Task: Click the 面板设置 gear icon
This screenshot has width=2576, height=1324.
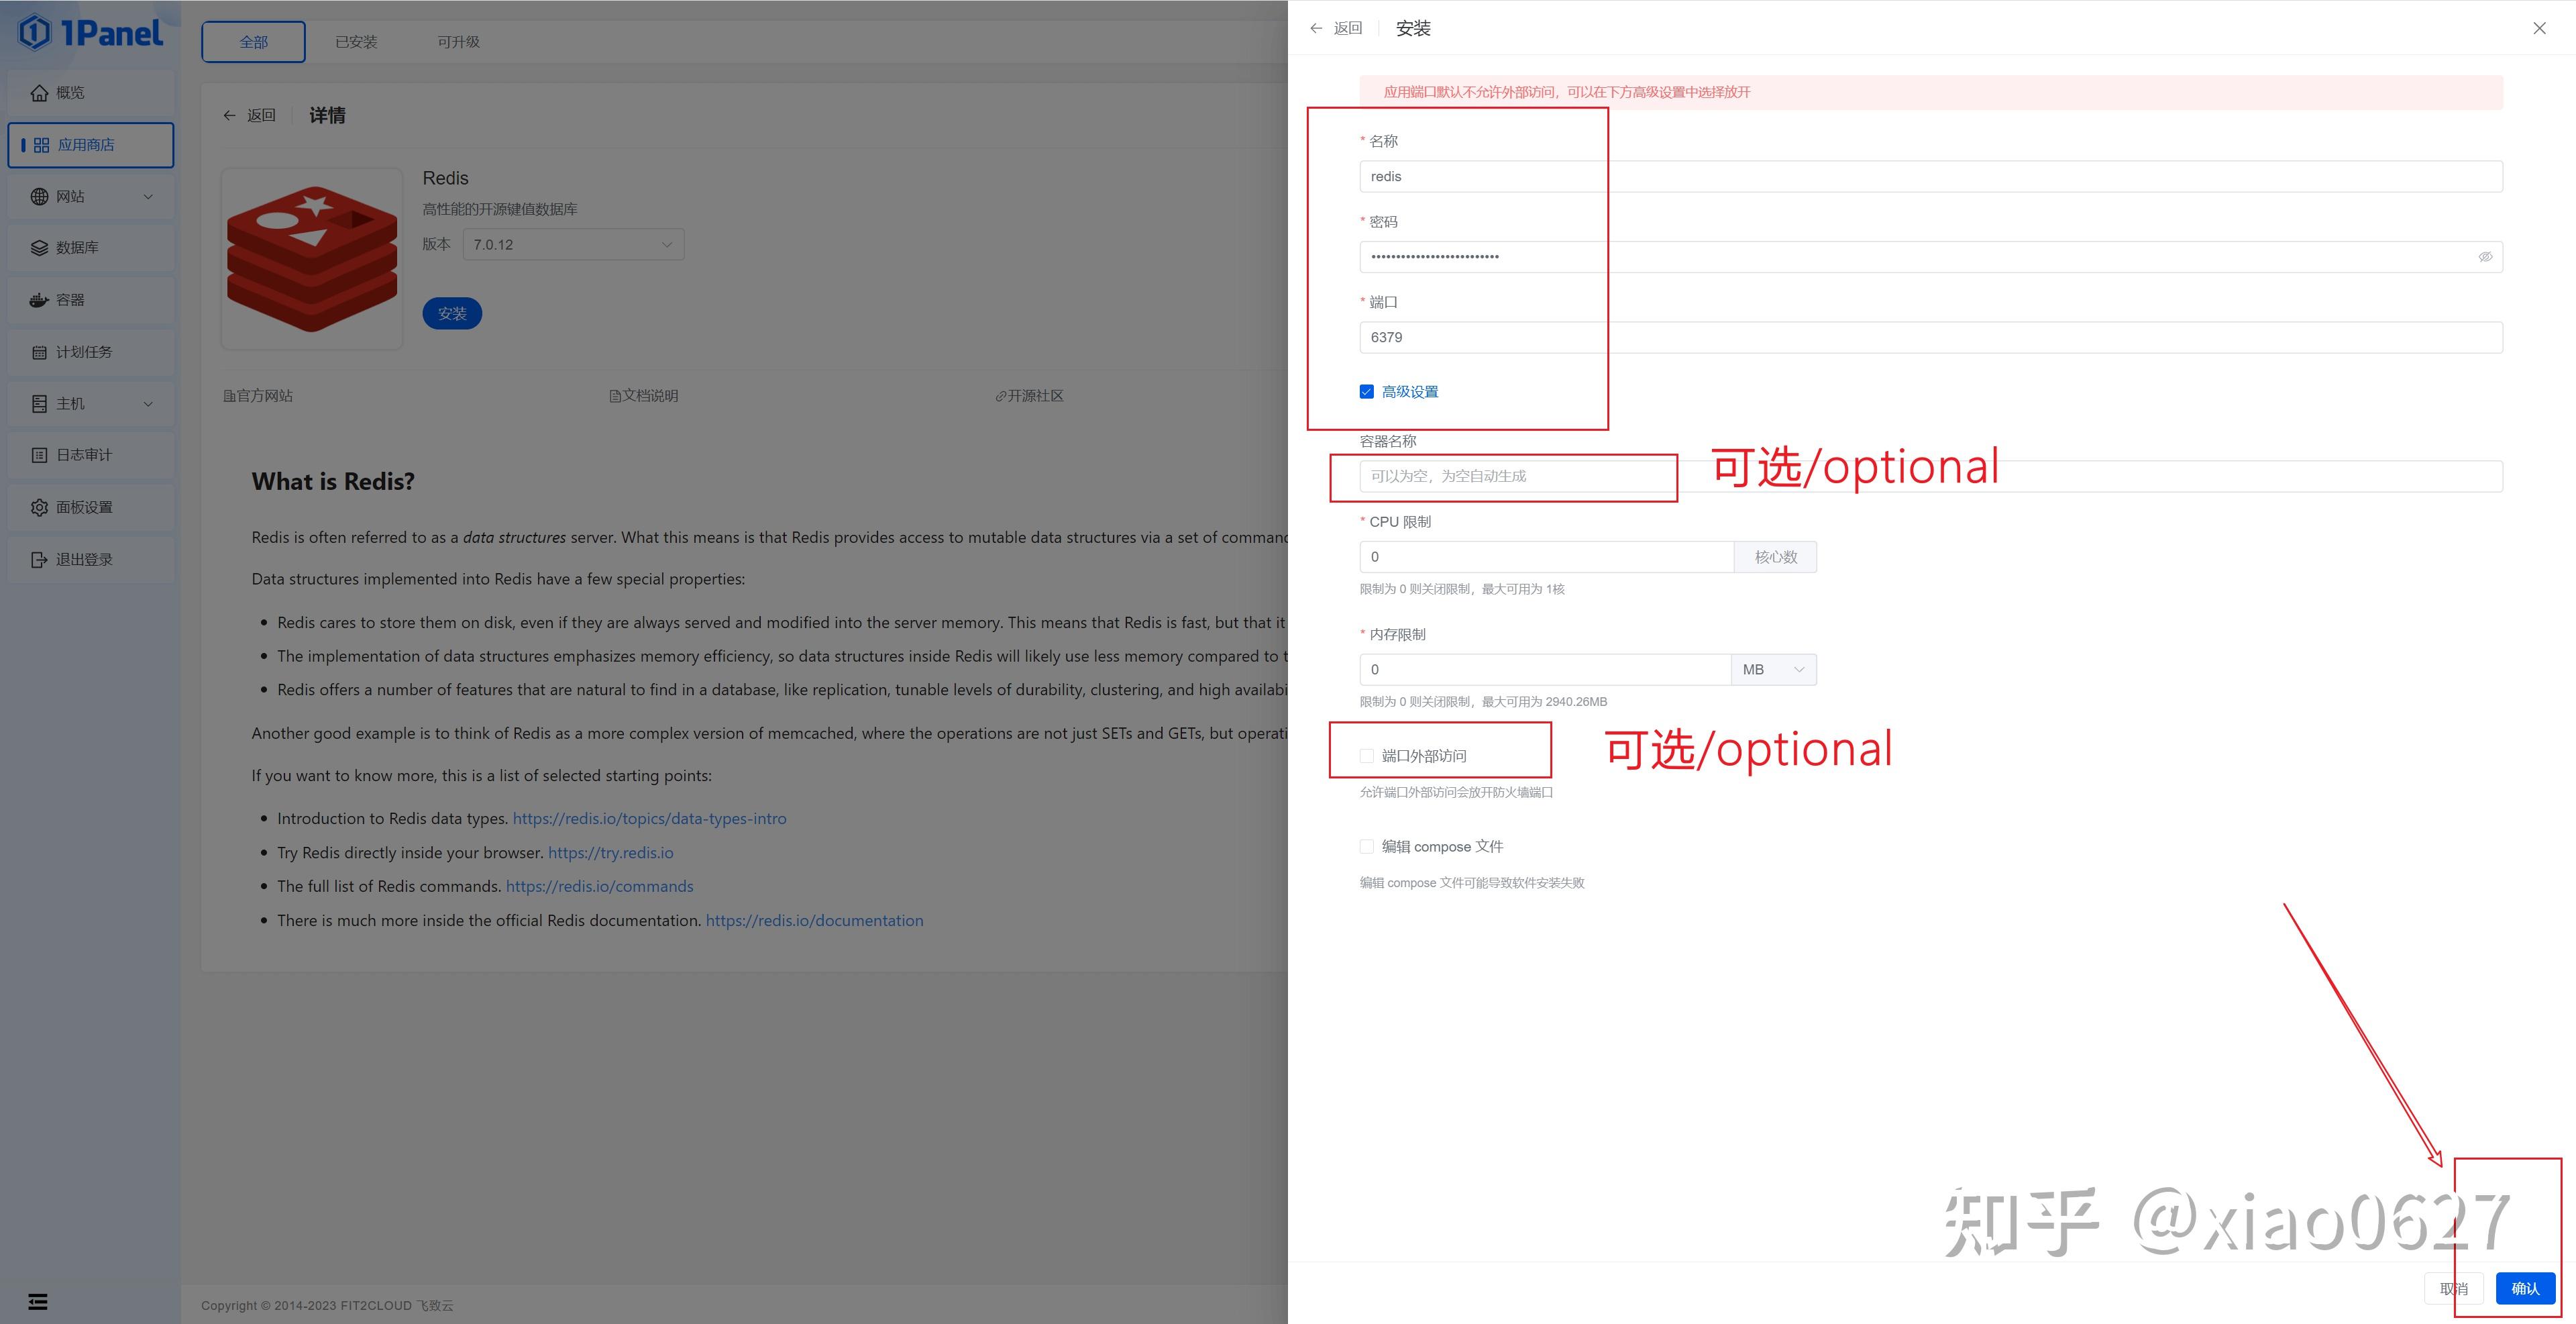Action: [x=39, y=507]
